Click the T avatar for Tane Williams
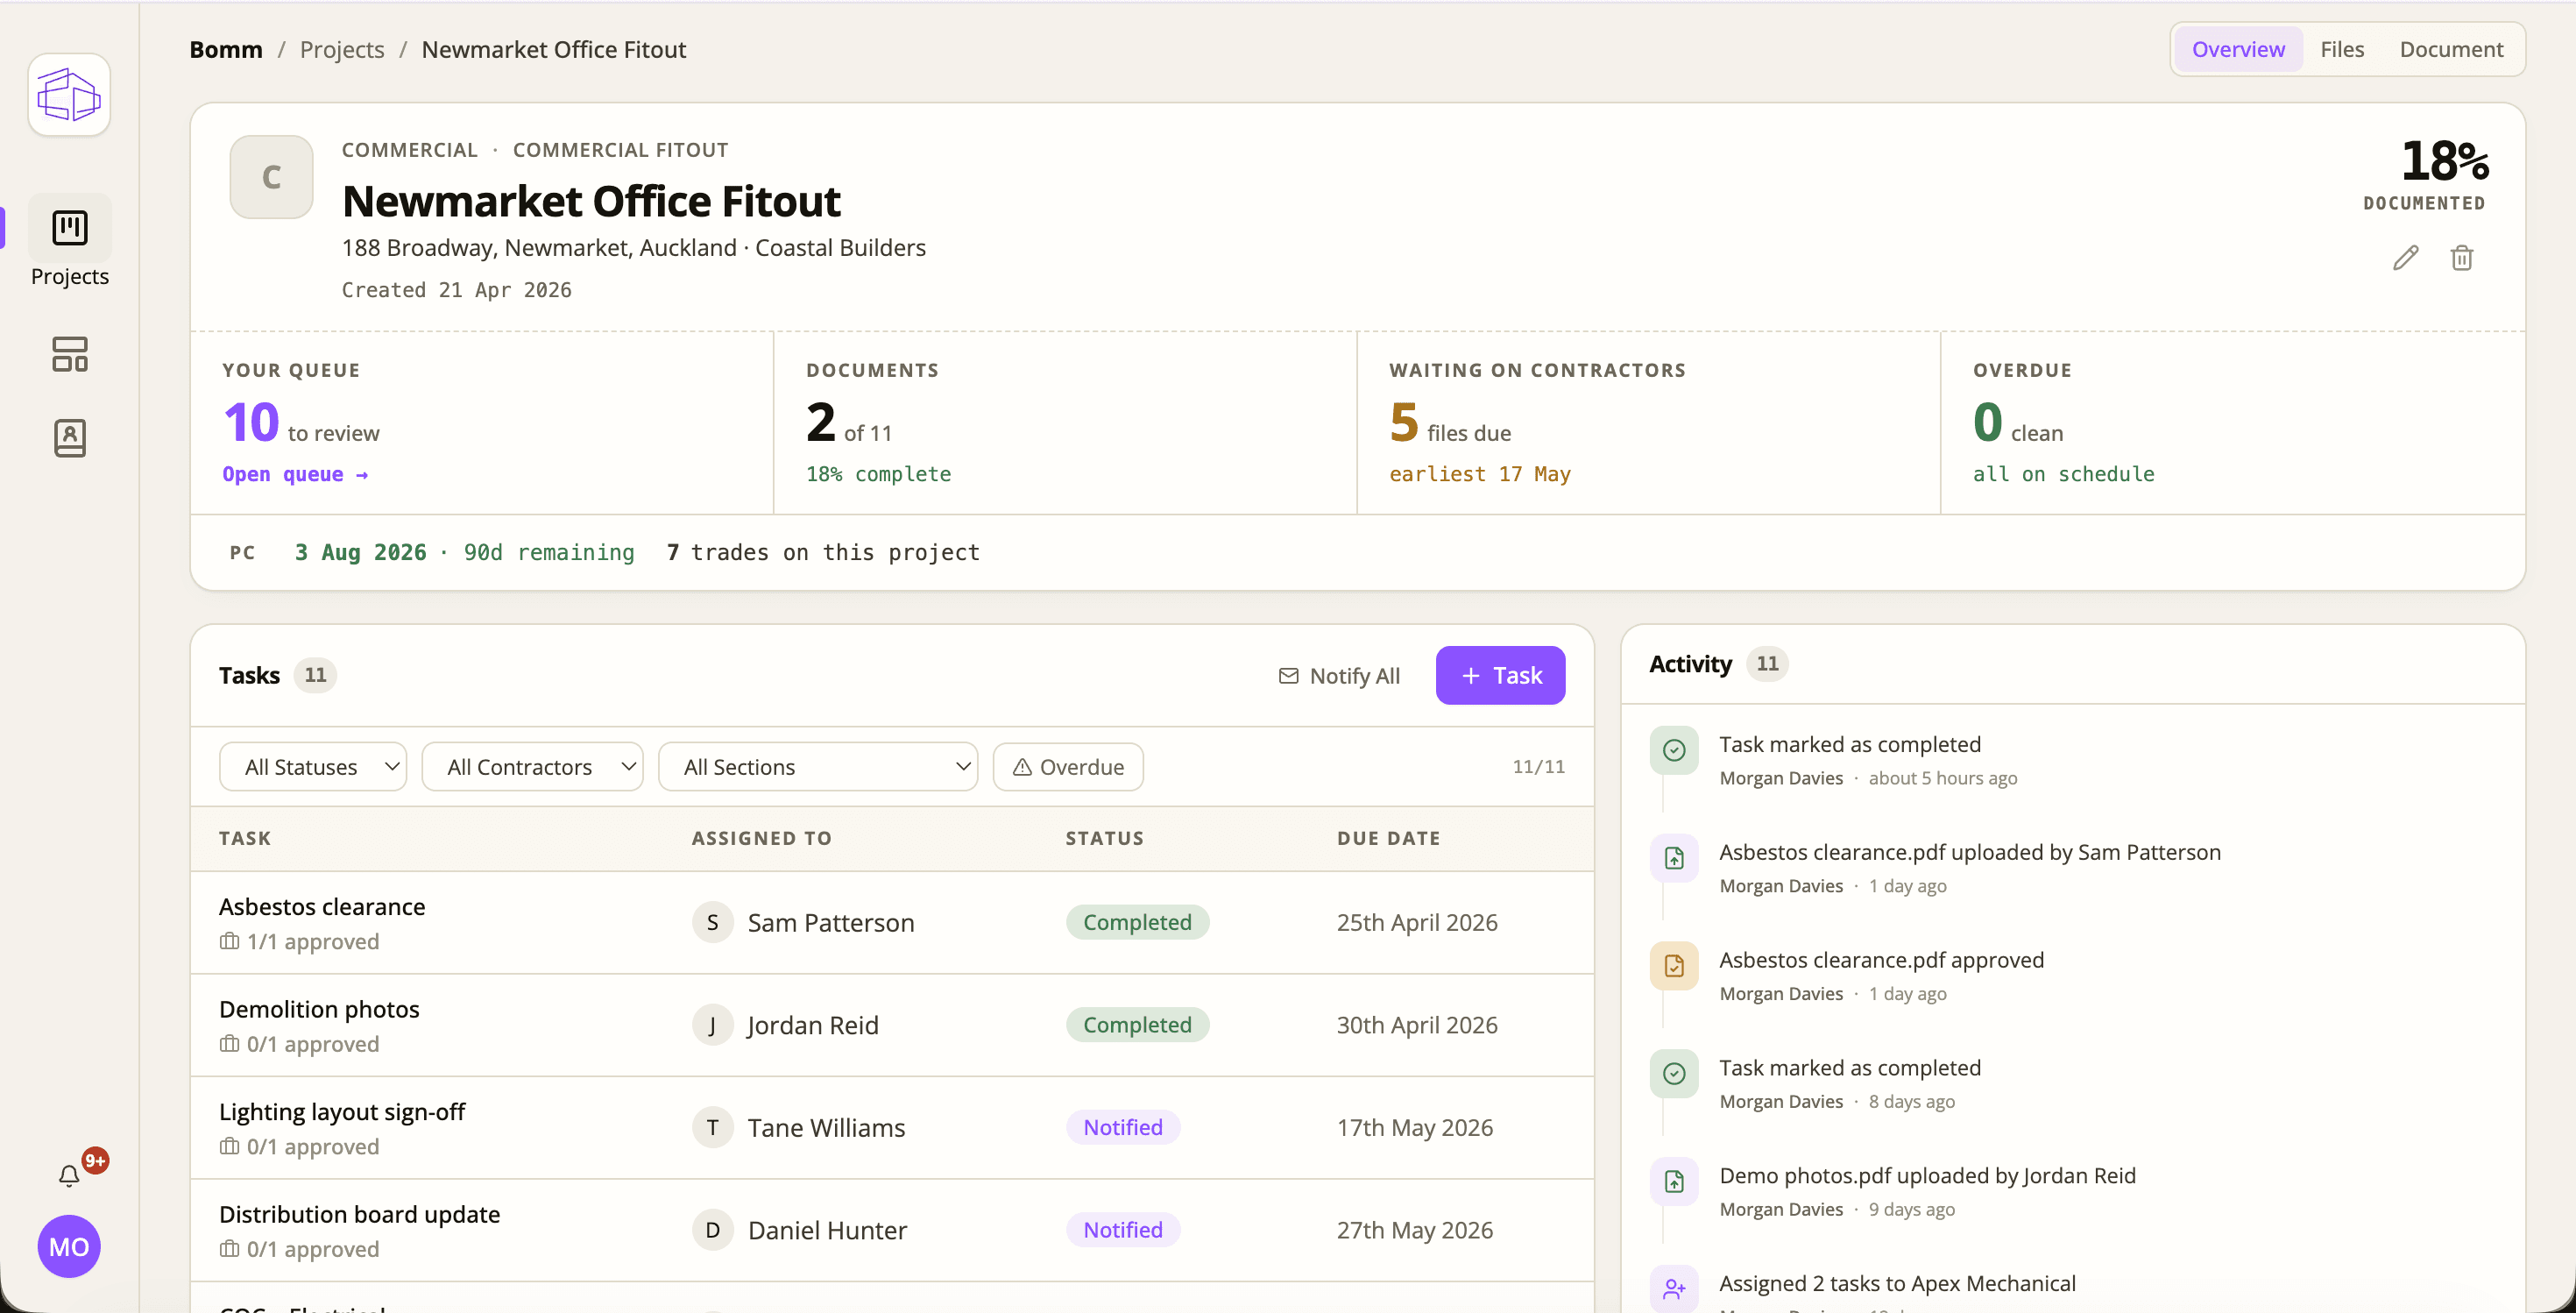Viewport: 2576px width, 1313px height. click(713, 1128)
